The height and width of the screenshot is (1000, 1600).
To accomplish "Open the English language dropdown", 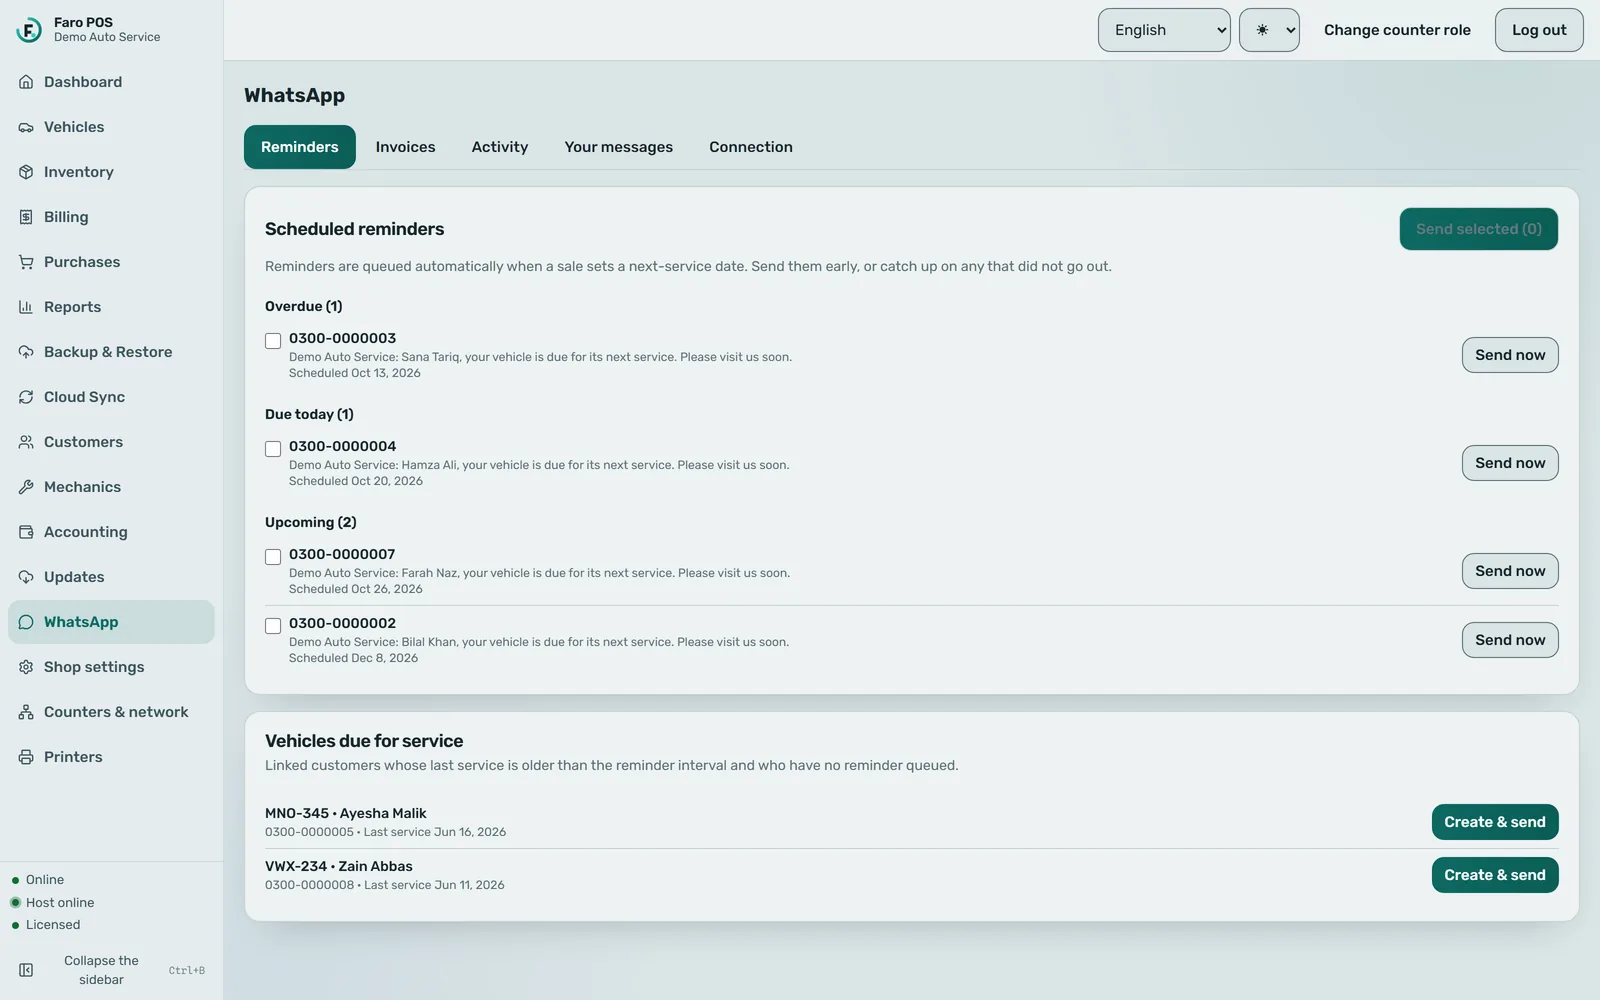I will point(1164,30).
